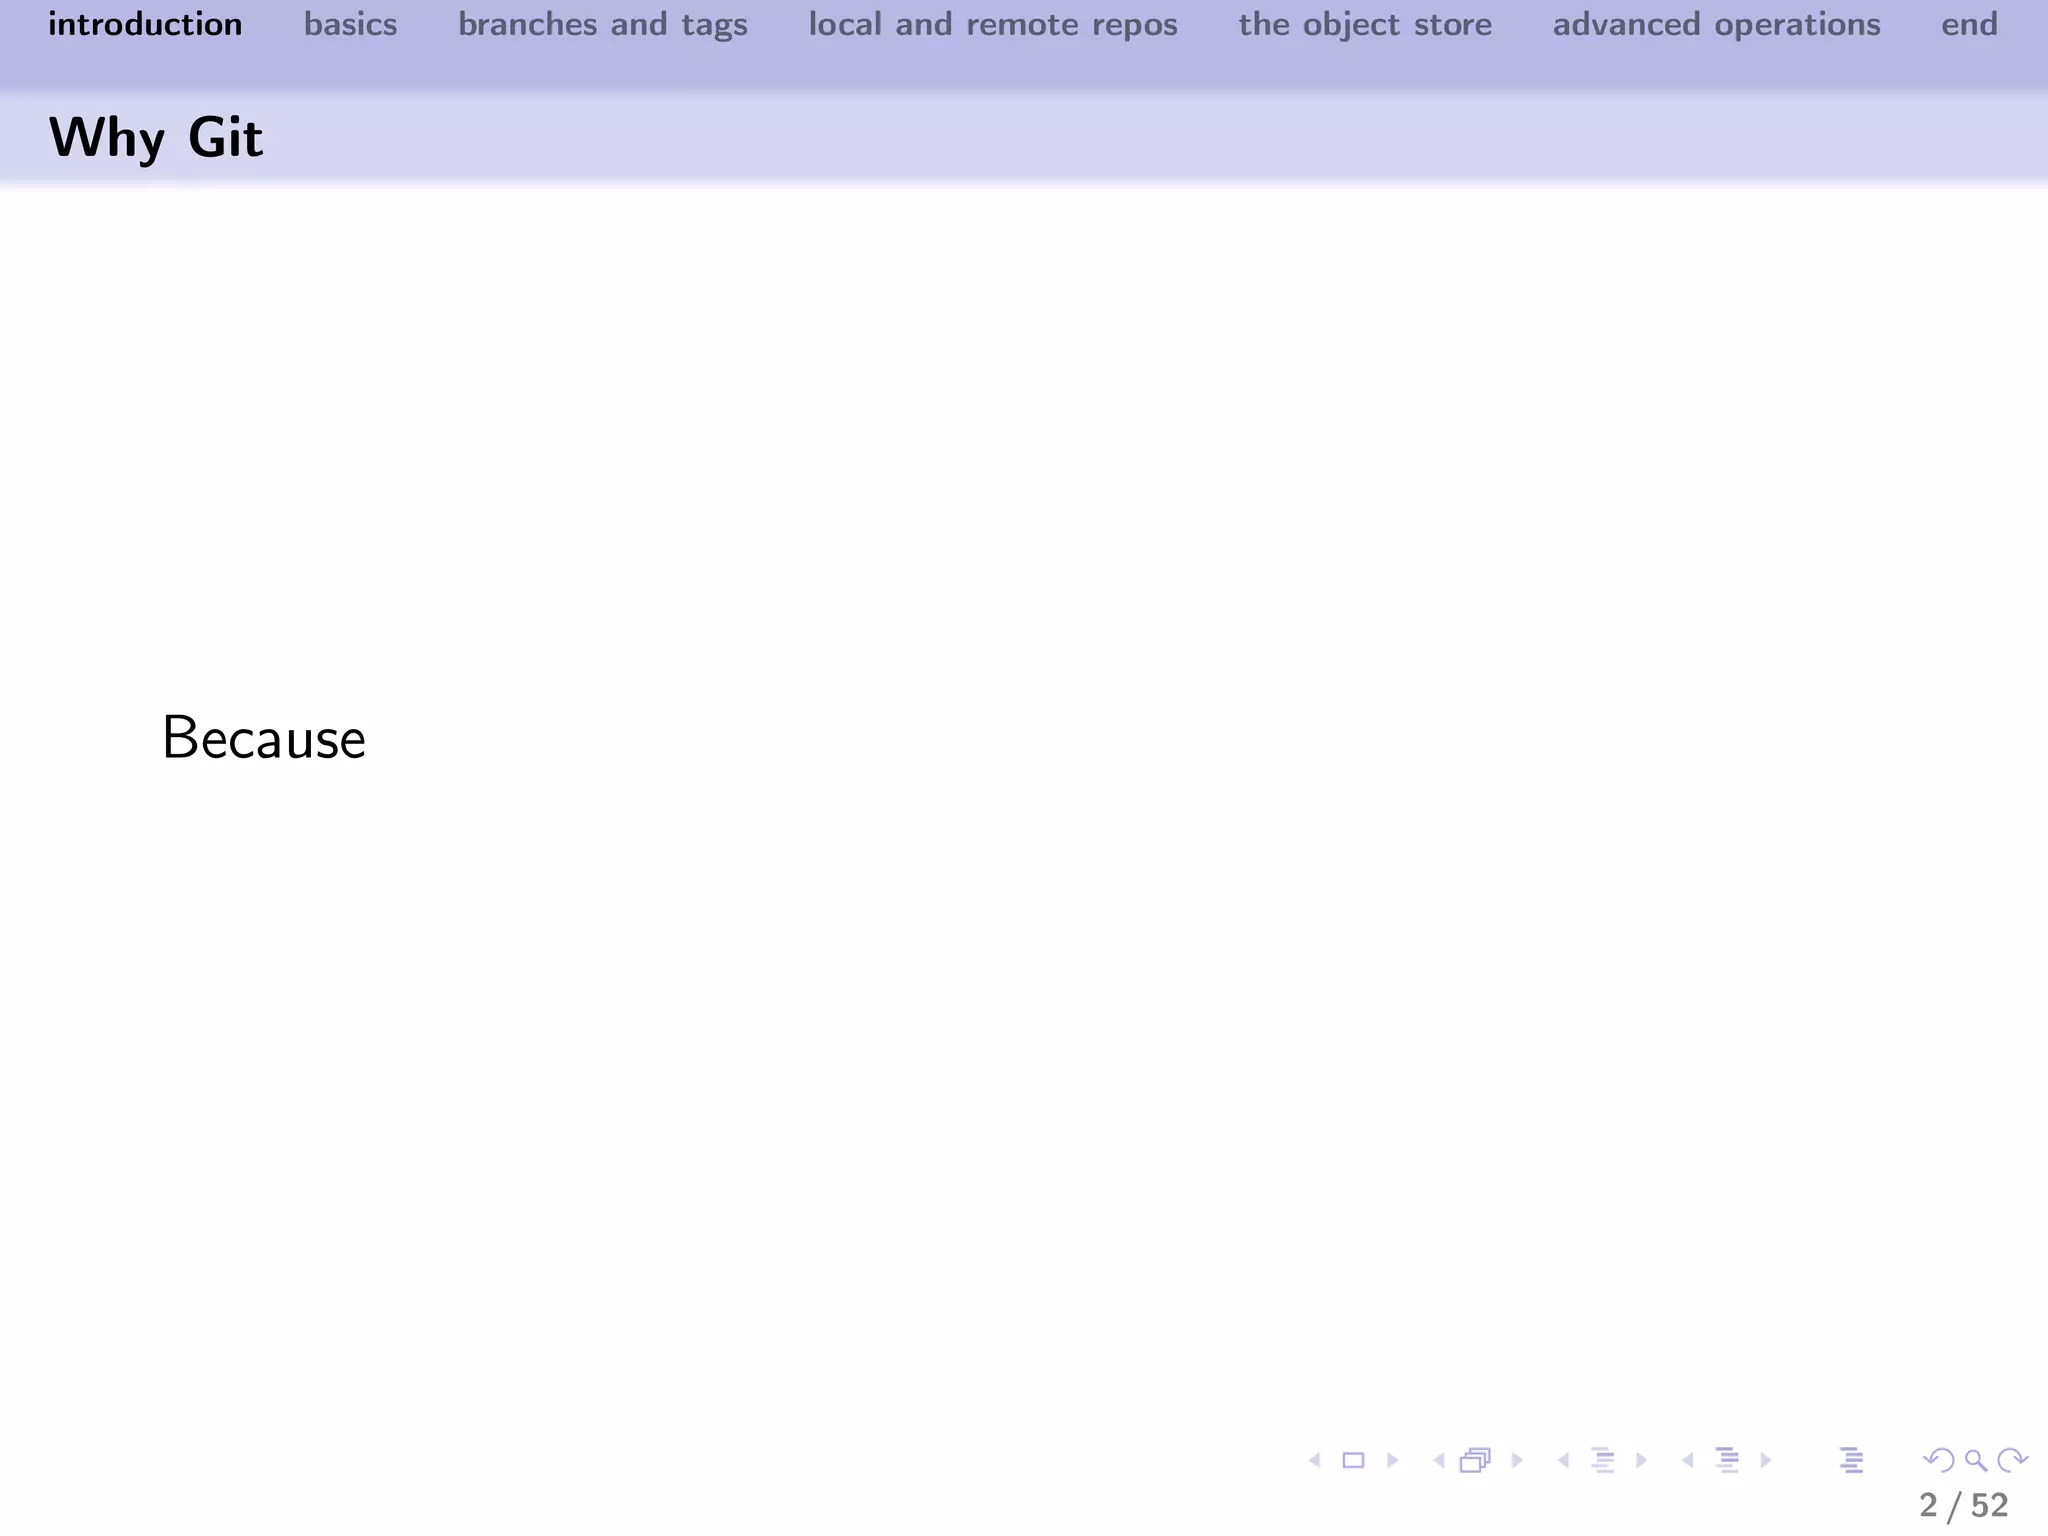This screenshot has height=1536, width=2048.
Task: Click the go back curved arrow
Action: (1938, 1461)
